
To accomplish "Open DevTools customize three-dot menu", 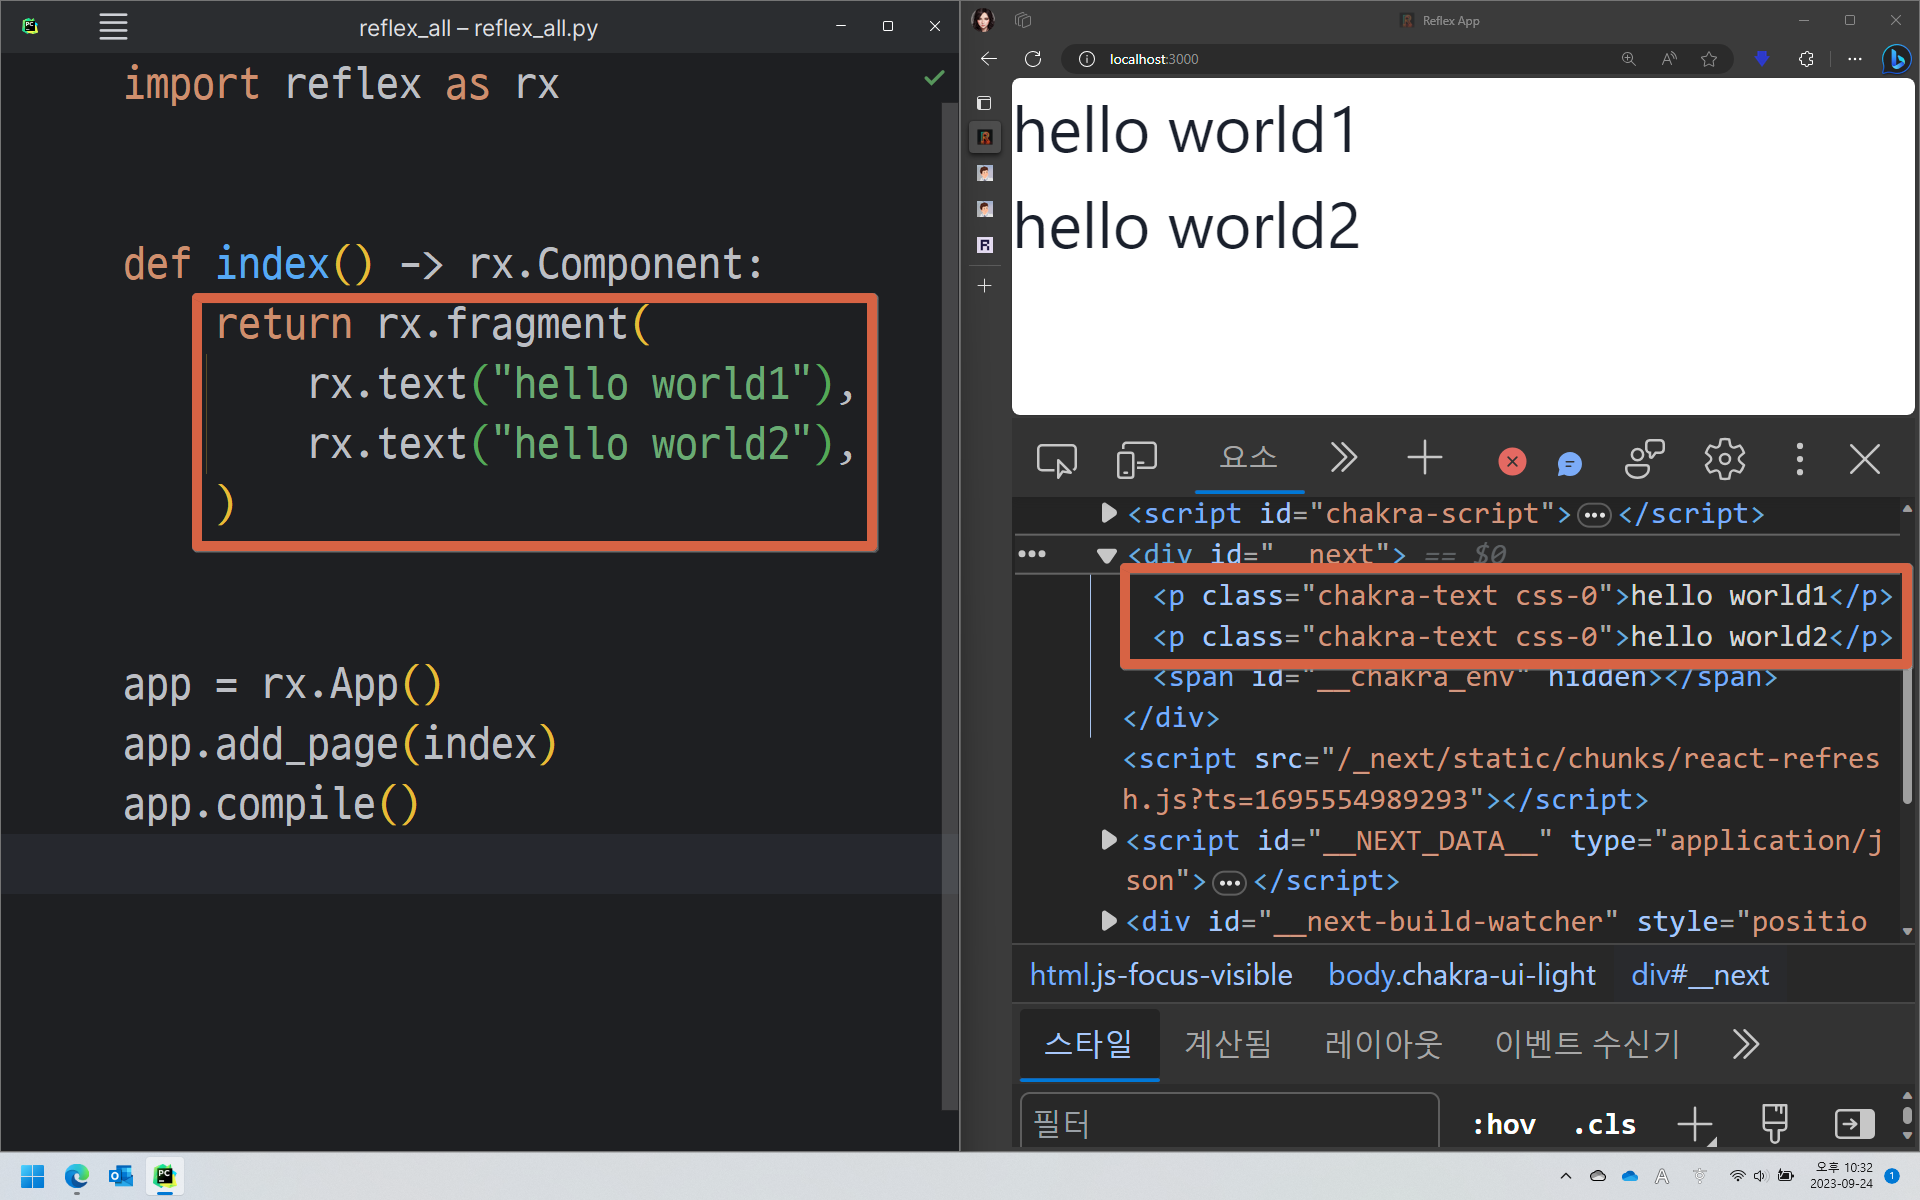I will 1799,460.
